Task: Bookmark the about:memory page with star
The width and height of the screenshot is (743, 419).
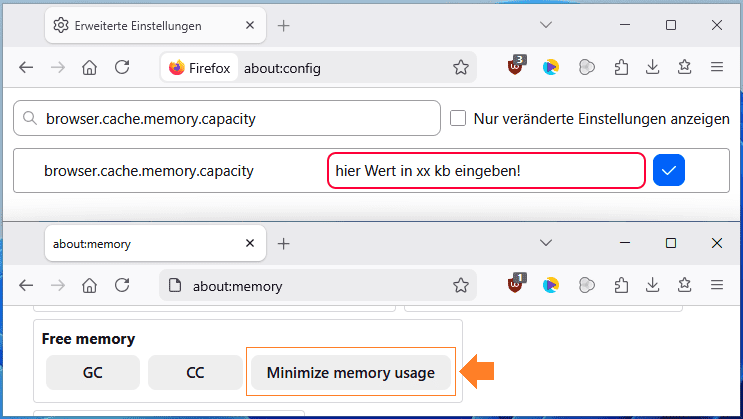Action: 461,285
